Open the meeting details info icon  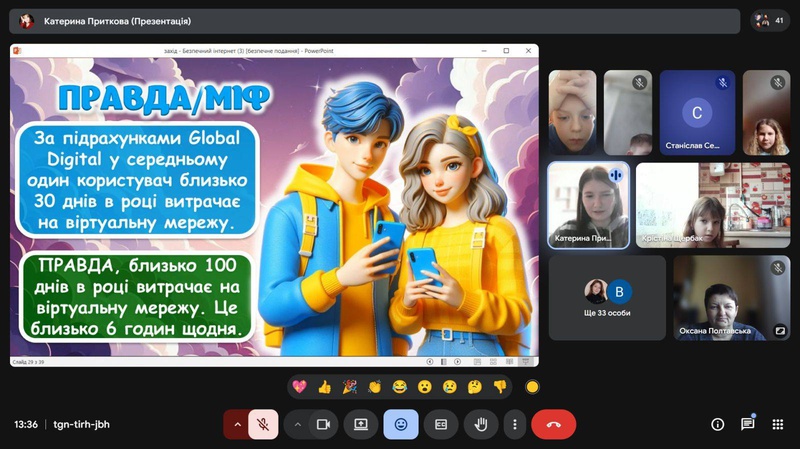pos(717,424)
